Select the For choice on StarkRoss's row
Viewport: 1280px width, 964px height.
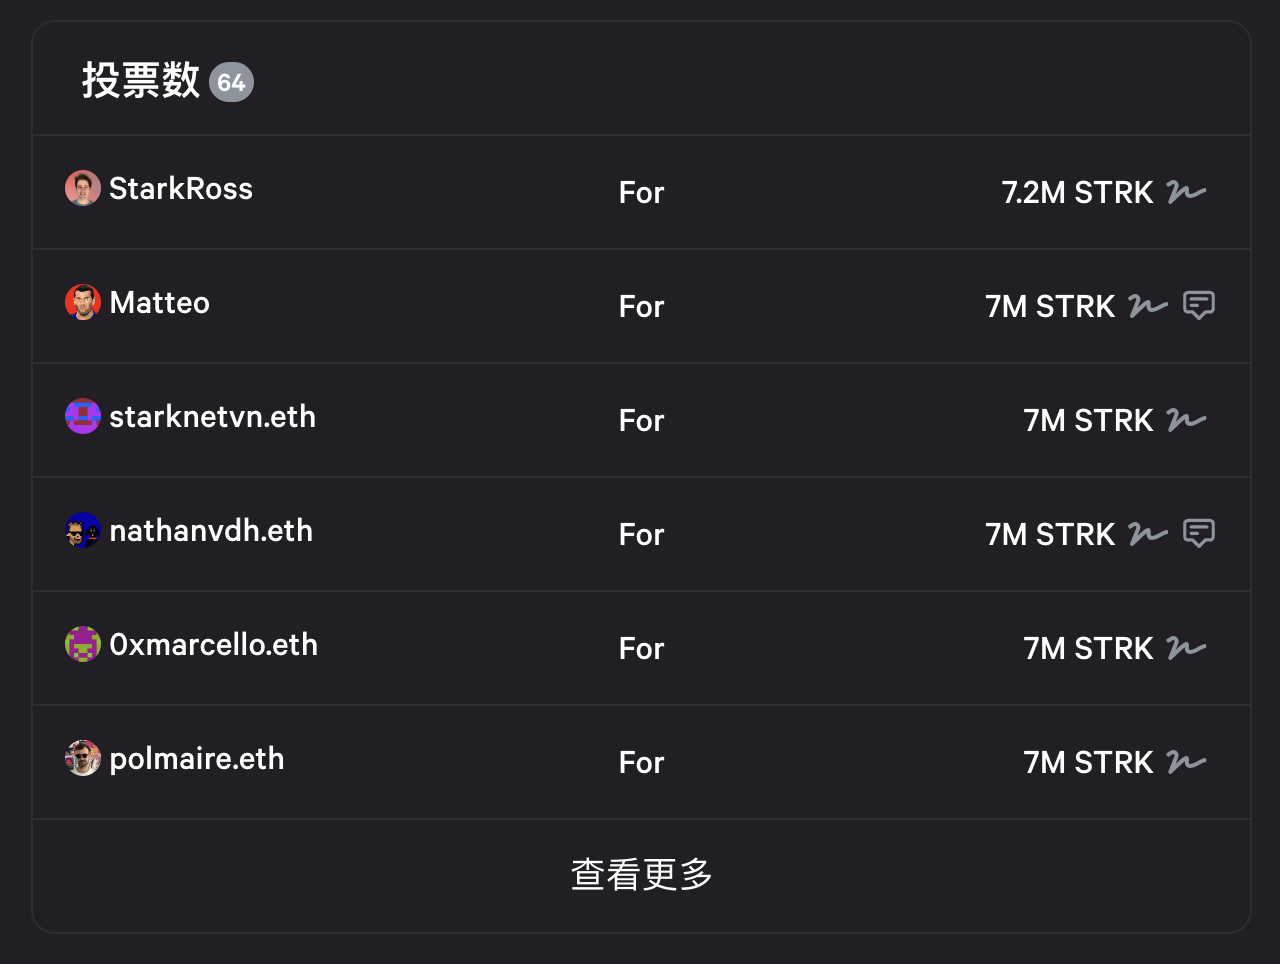click(x=640, y=192)
